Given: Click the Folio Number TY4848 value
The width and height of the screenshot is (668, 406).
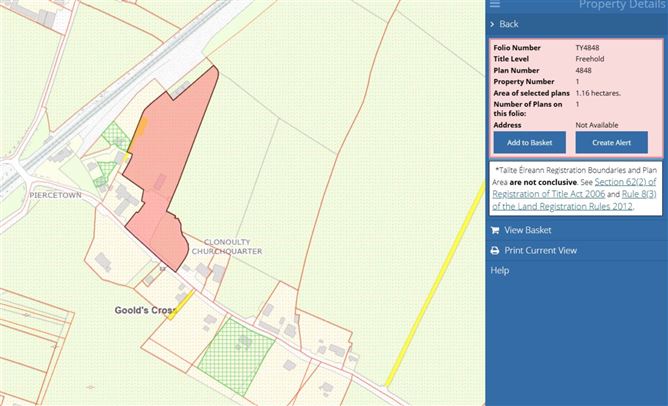Looking at the screenshot, I should (x=587, y=47).
